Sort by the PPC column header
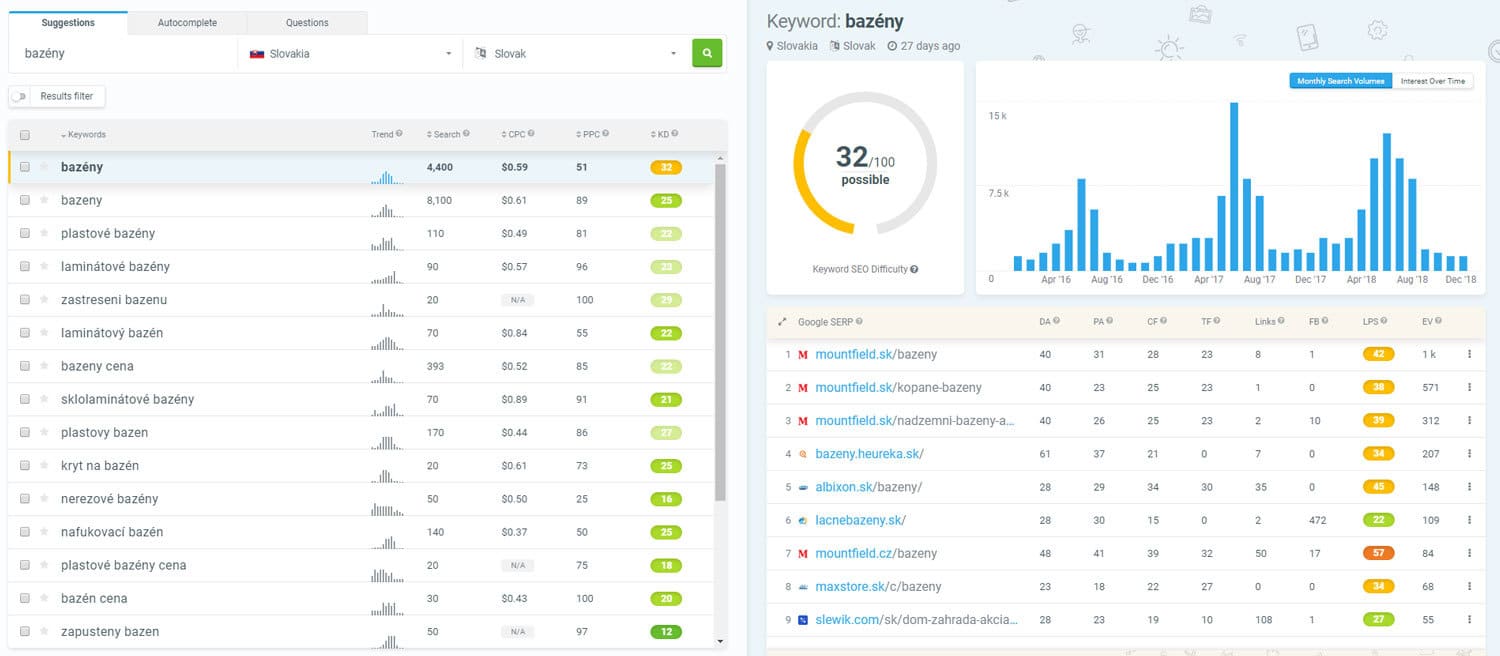Image resolution: width=1500 pixels, height=656 pixels. click(587, 134)
